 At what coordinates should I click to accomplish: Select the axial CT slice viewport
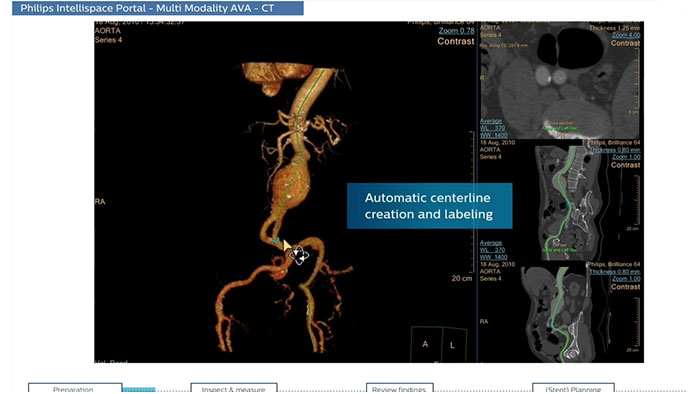coord(560,80)
